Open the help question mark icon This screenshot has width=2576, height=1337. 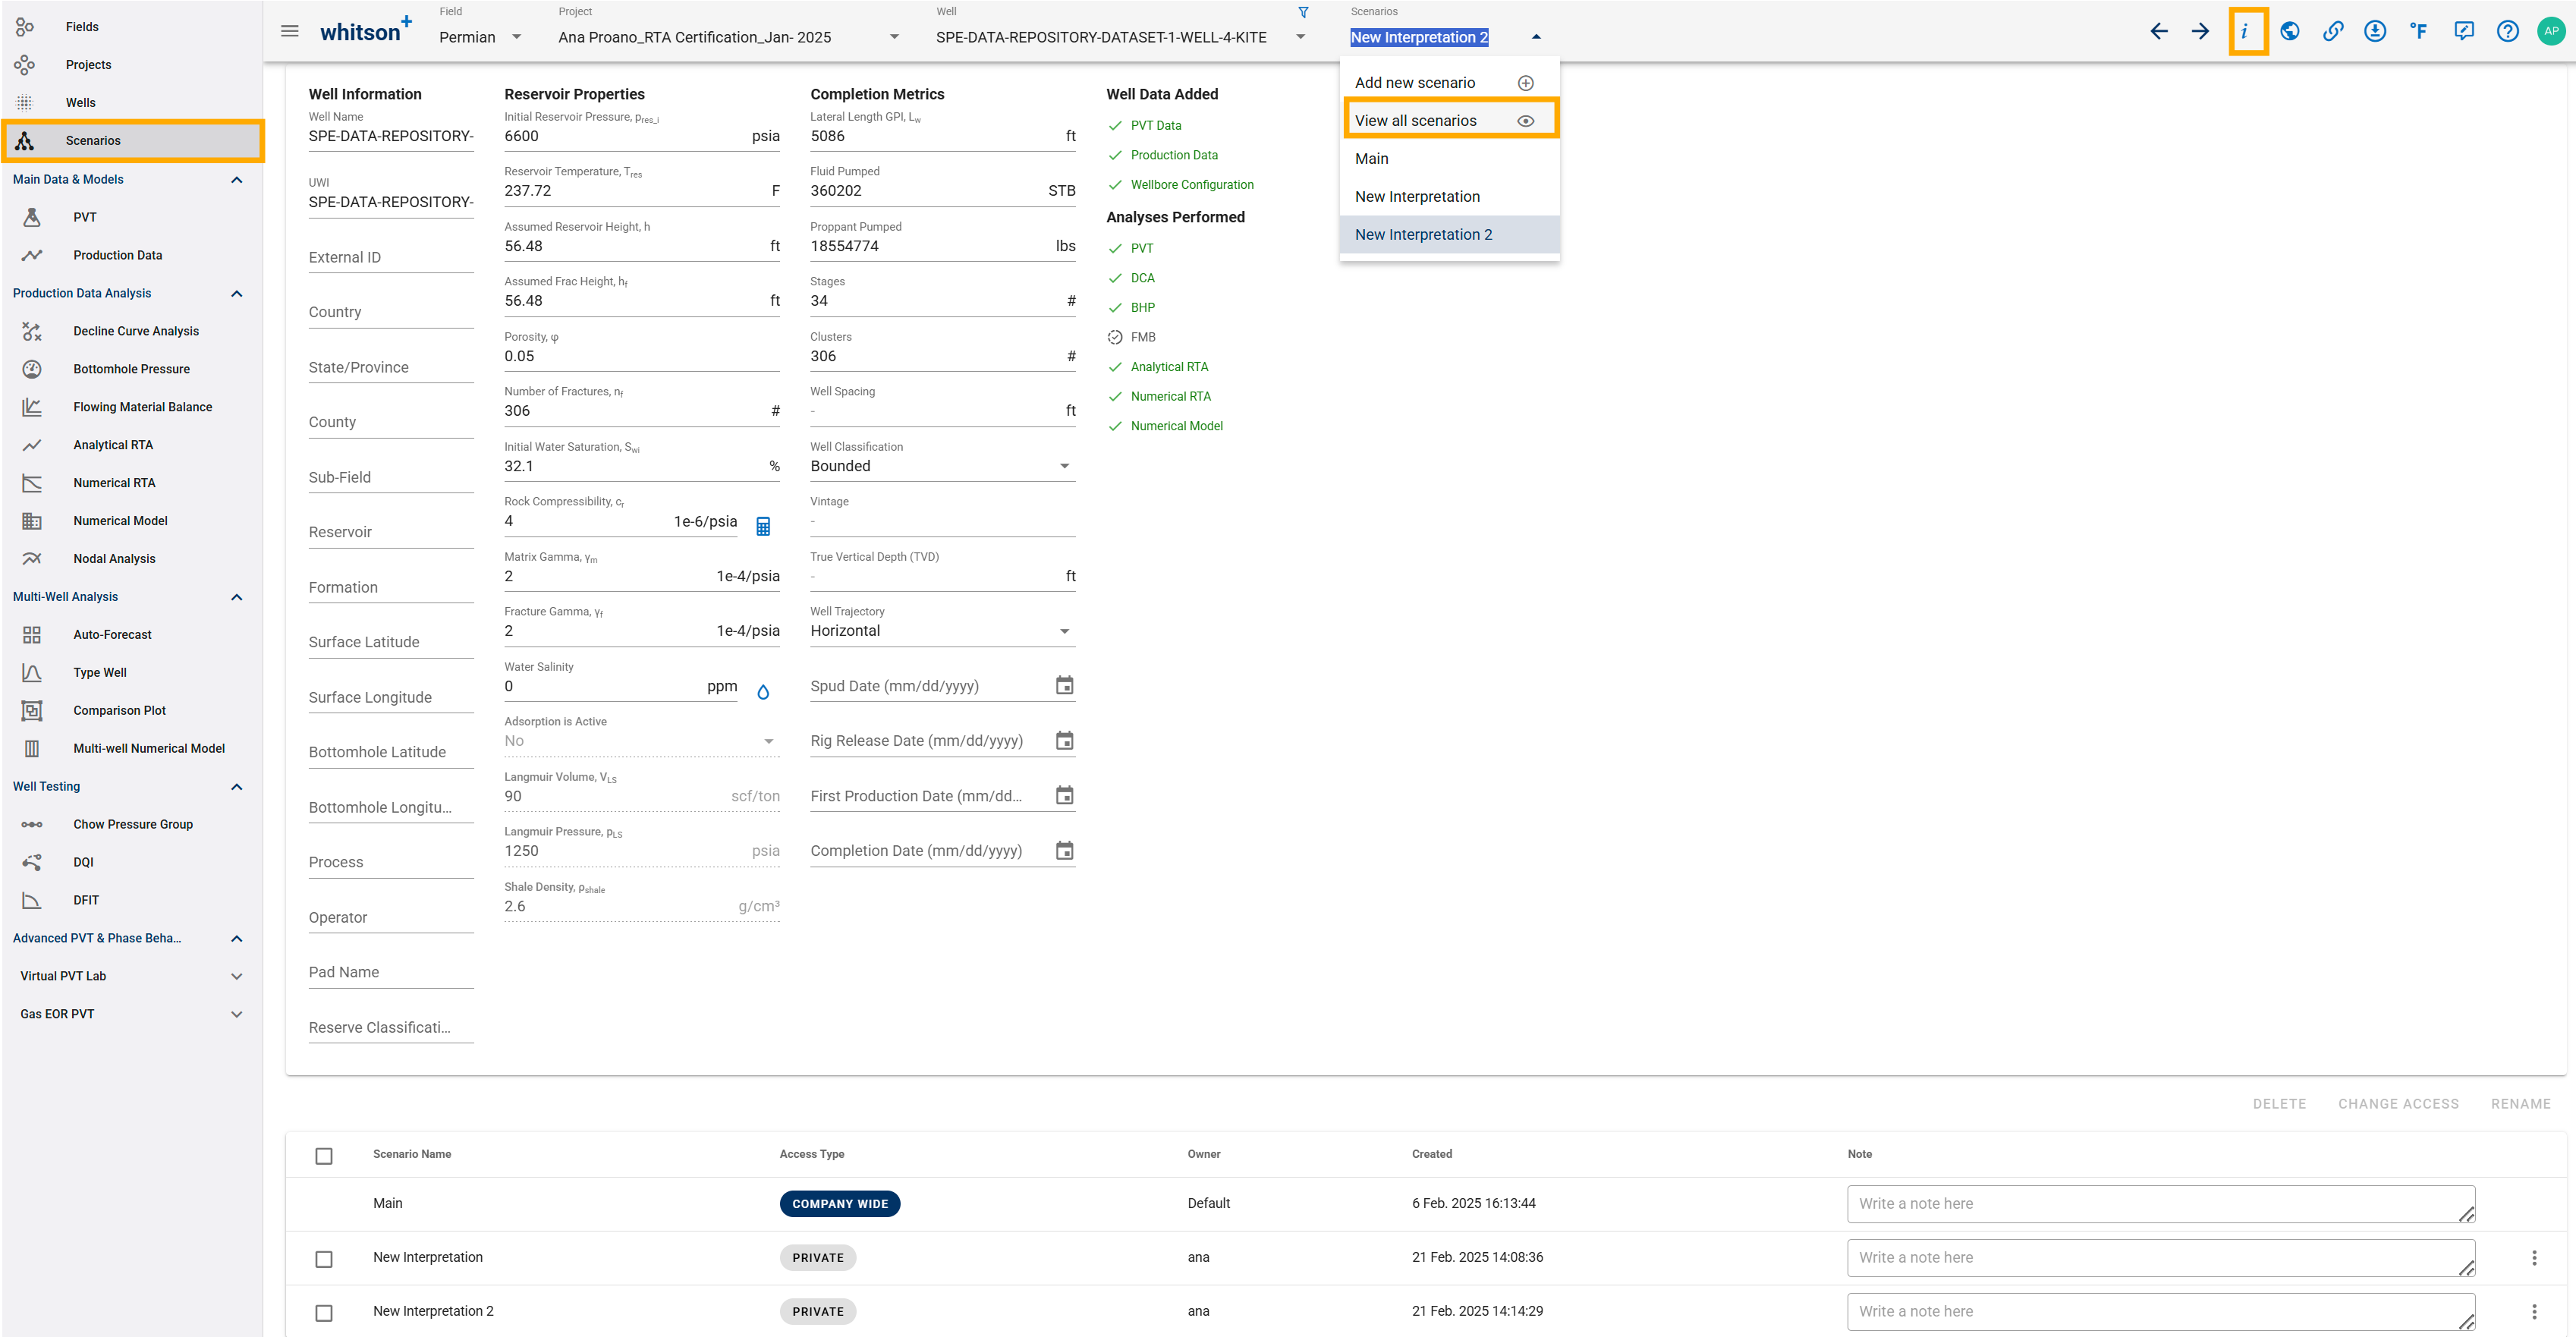click(x=2507, y=31)
